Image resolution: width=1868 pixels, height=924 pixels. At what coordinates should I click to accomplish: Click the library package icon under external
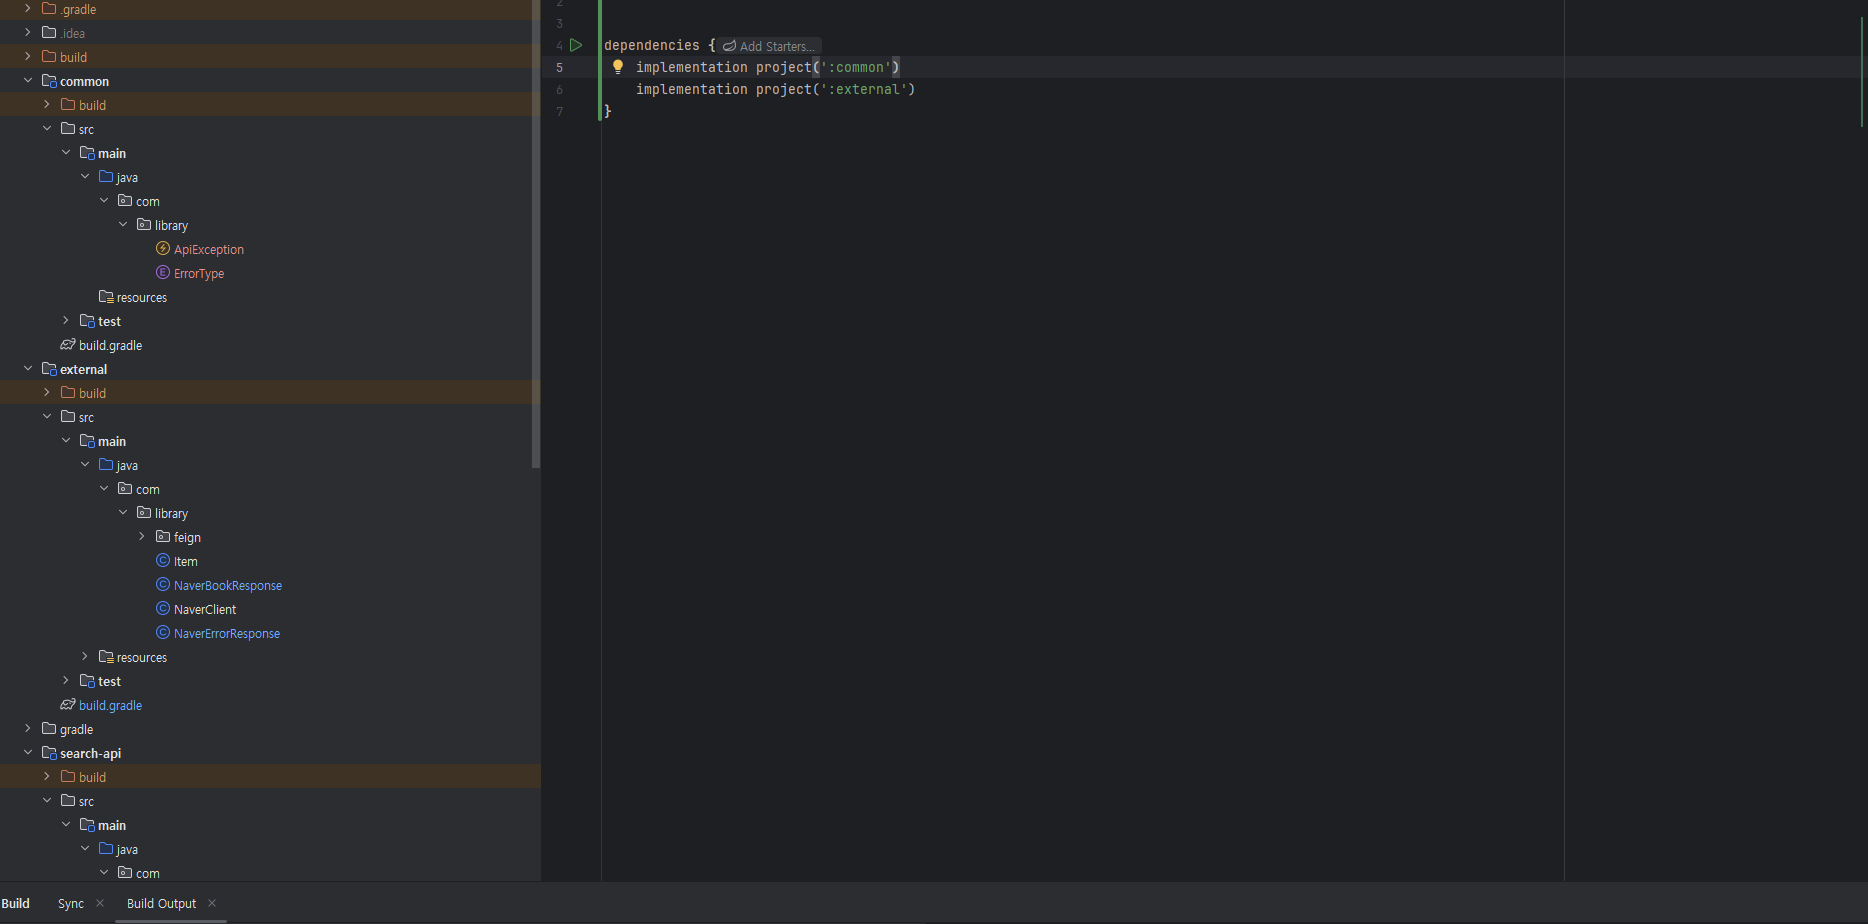click(x=144, y=512)
